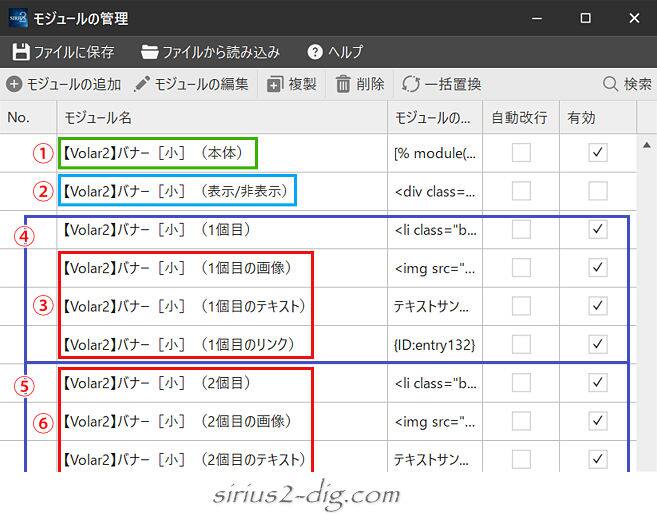The image size is (657, 514).
Task: Click the pencil edit icon
Action: (x=142, y=84)
